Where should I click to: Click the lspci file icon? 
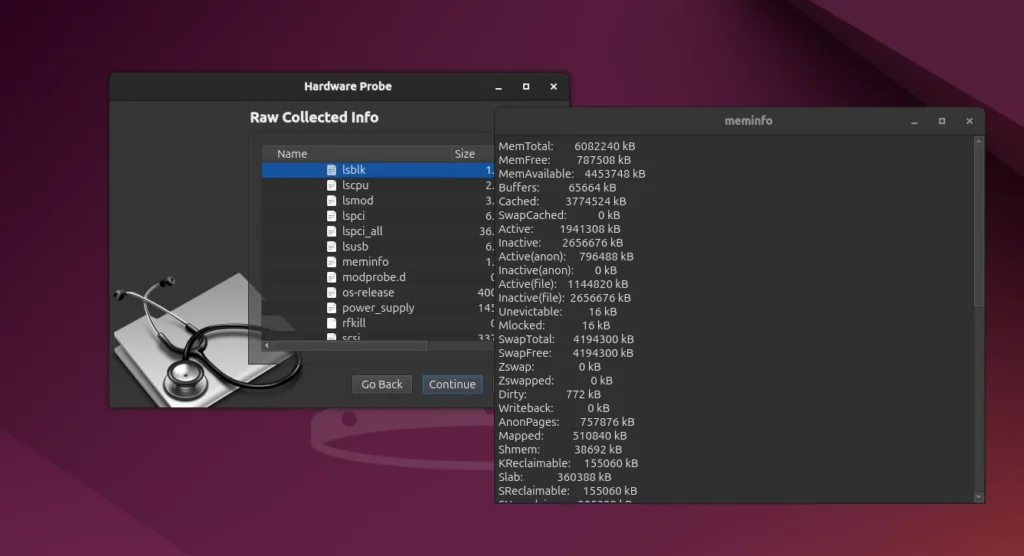[332, 216]
